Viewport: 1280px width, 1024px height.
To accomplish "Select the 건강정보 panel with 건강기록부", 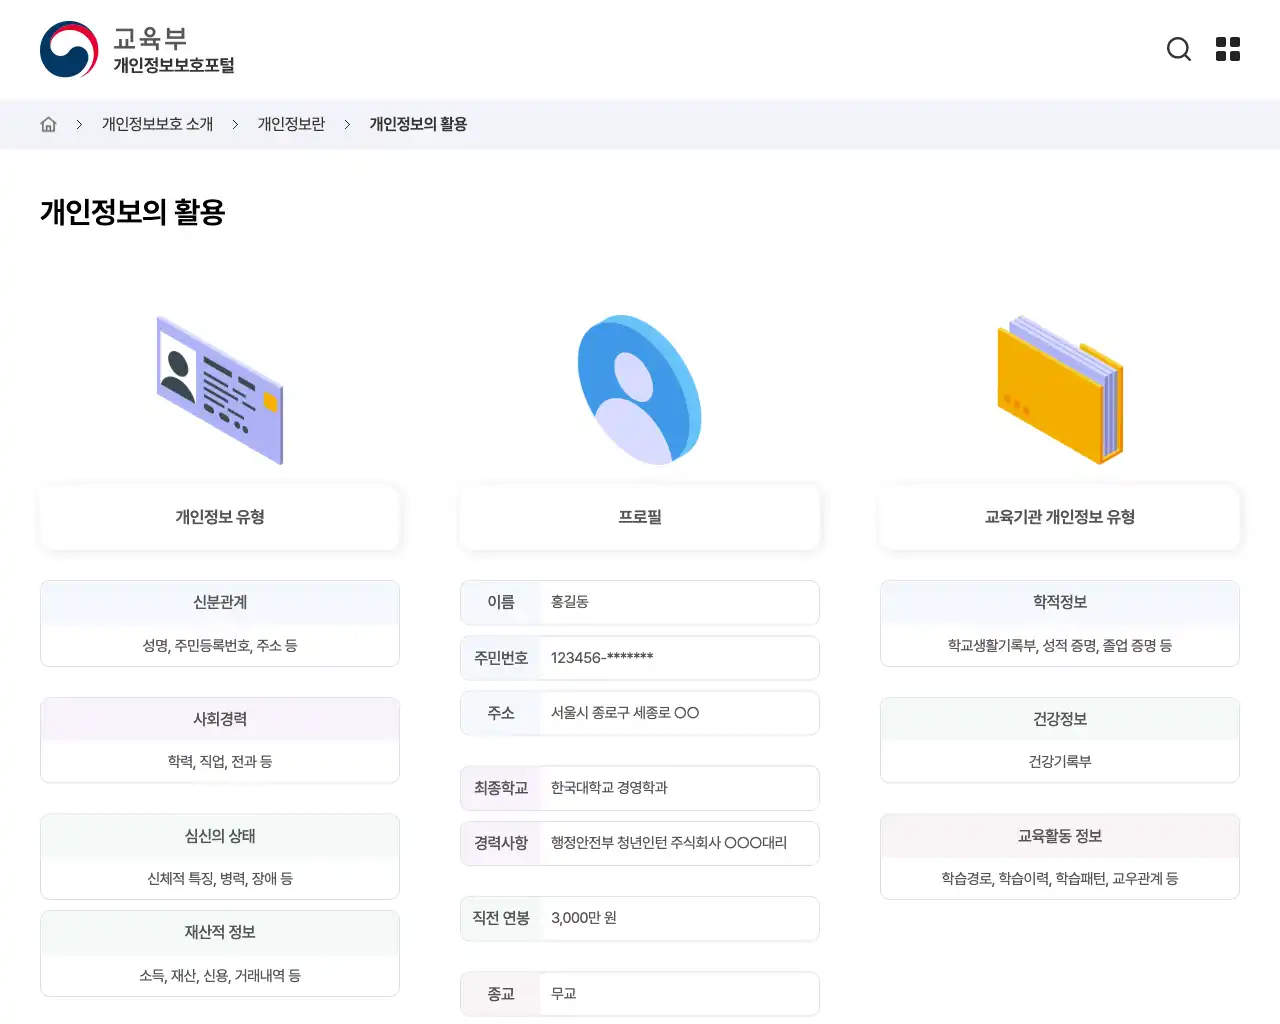I will pos(1059,740).
